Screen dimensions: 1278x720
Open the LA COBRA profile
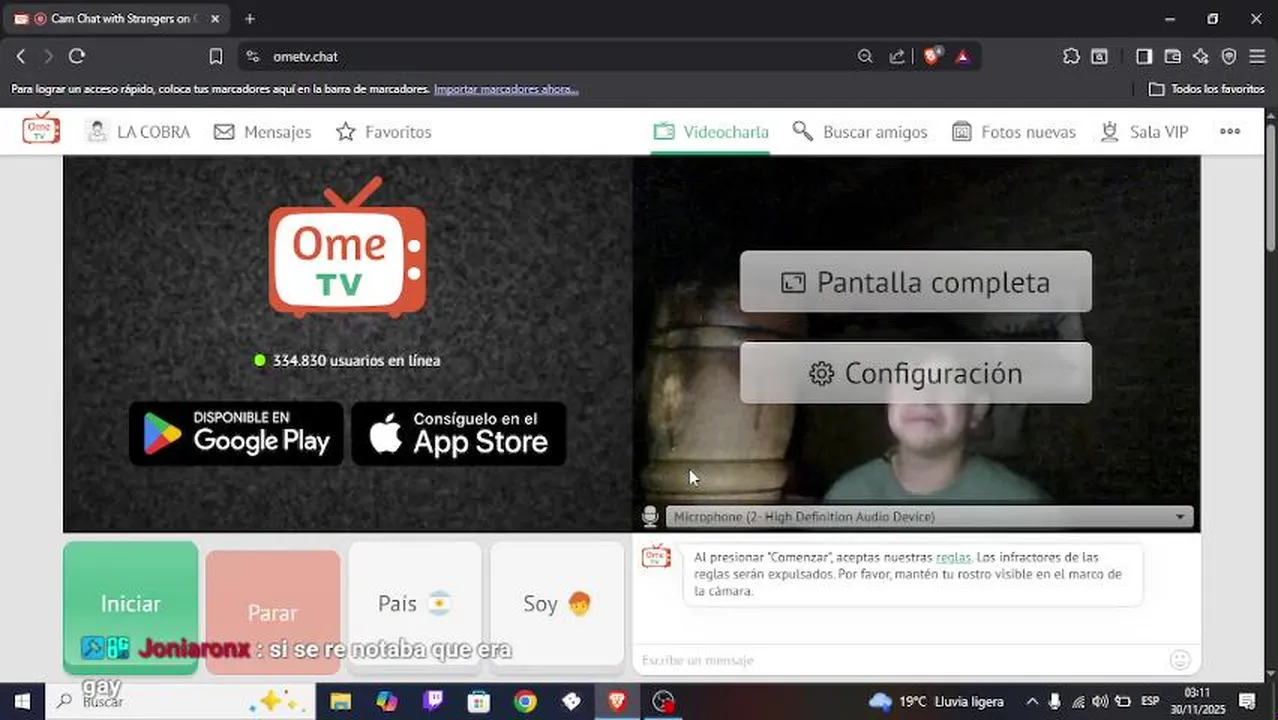(x=138, y=132)
